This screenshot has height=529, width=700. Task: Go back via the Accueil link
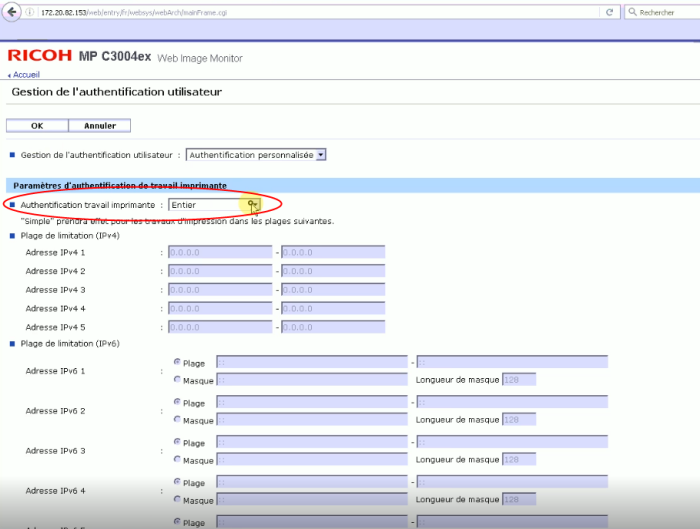[26, 74]
